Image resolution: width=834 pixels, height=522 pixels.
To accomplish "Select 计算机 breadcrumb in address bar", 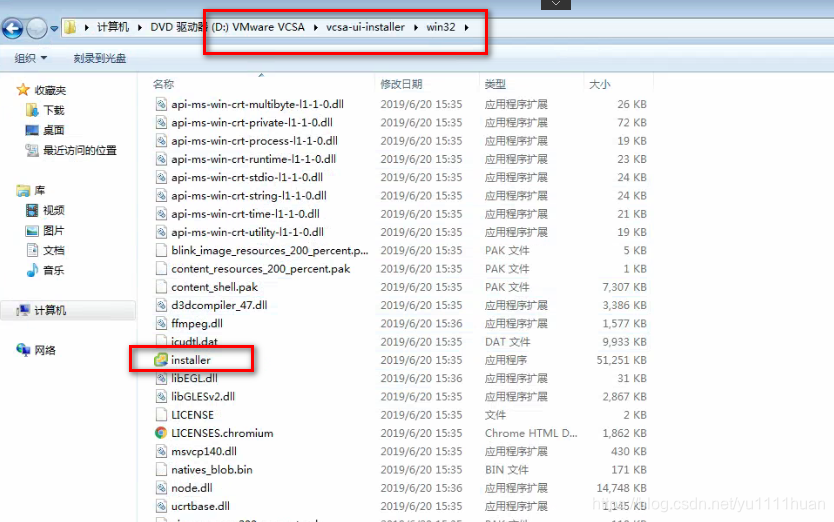I will click(113, 27).
